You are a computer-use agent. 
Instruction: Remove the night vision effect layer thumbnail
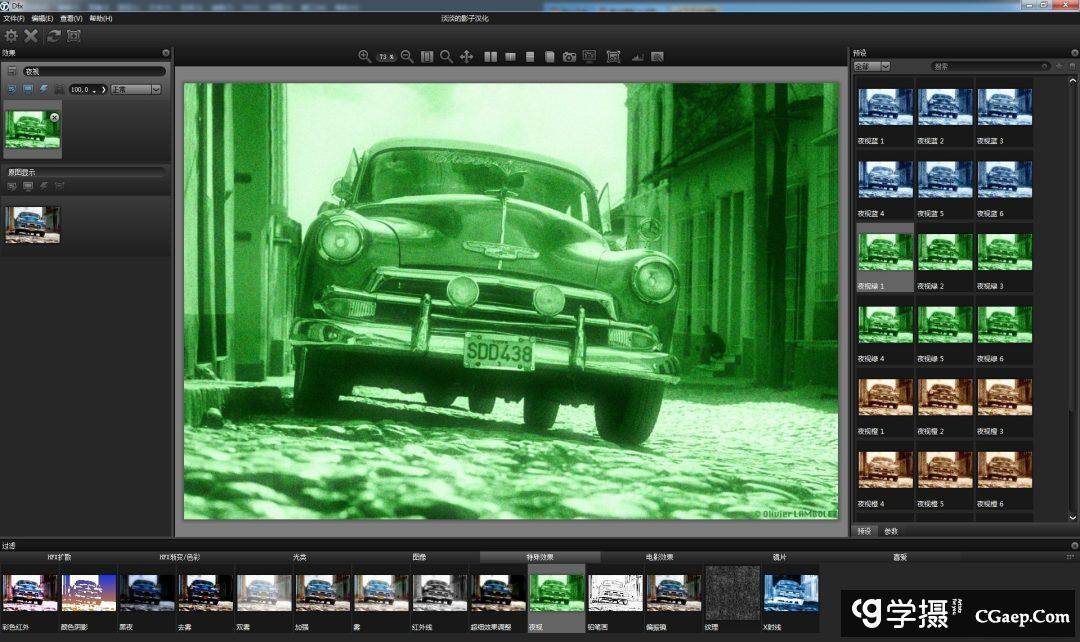(54, 117)
